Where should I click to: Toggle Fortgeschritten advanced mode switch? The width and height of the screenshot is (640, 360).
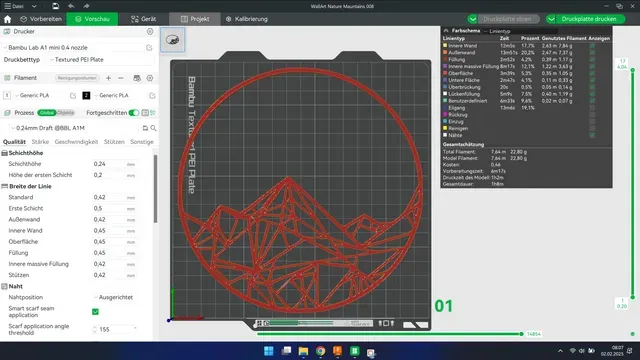(133, 113)
